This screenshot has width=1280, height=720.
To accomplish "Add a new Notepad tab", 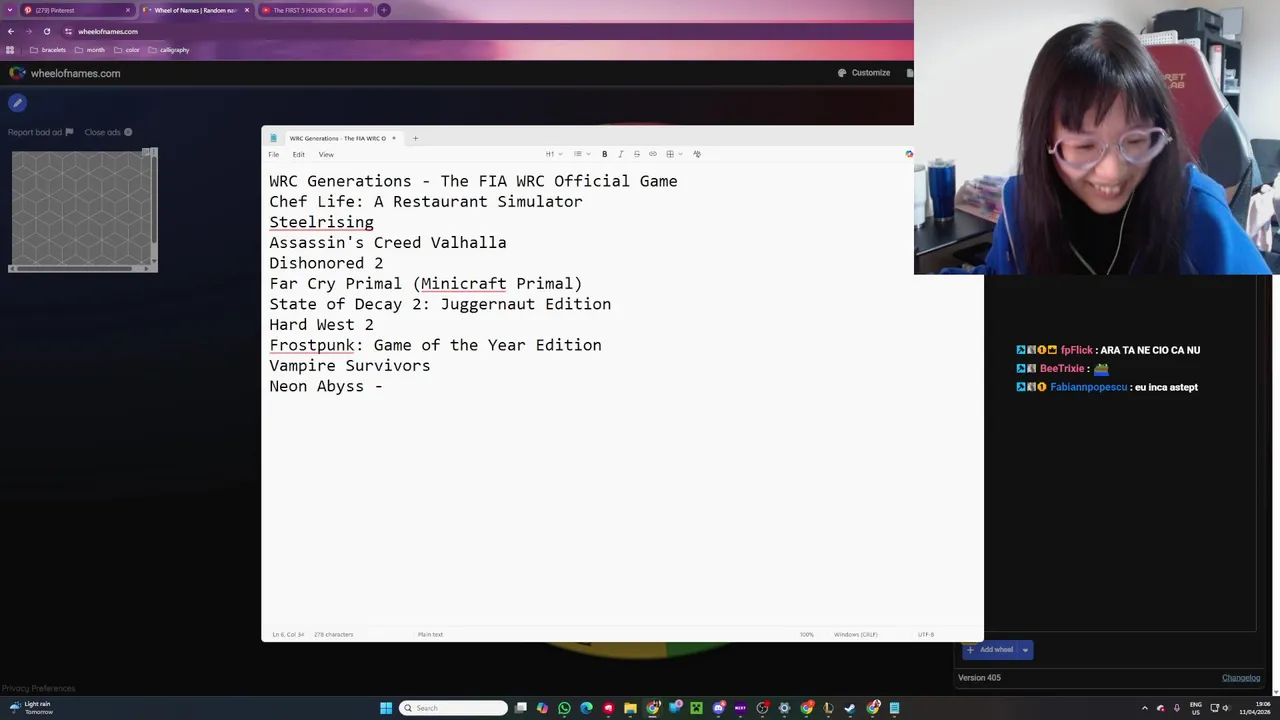I will (415, 138).
